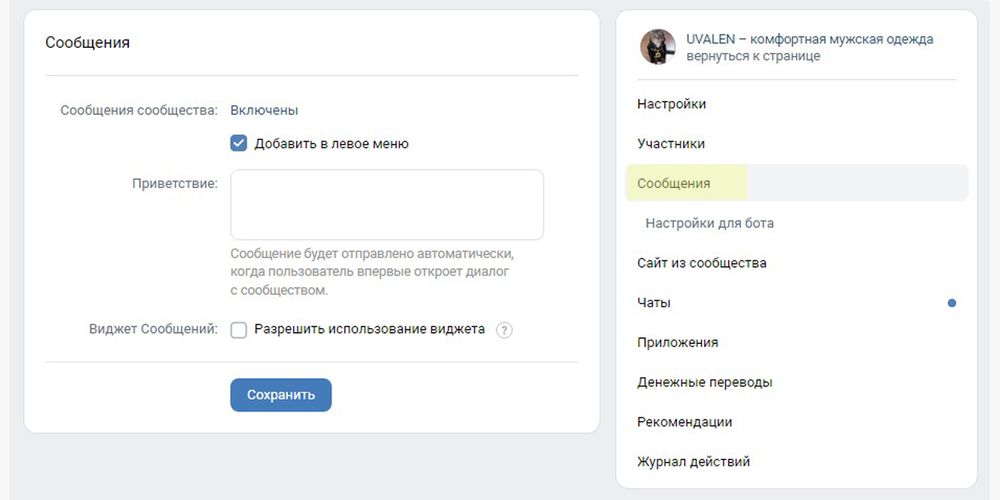The width and height of the screenshot is (1000, 500).
Task: Click the UVALEN community avatar thumbnail
Action: click(658, 47)
